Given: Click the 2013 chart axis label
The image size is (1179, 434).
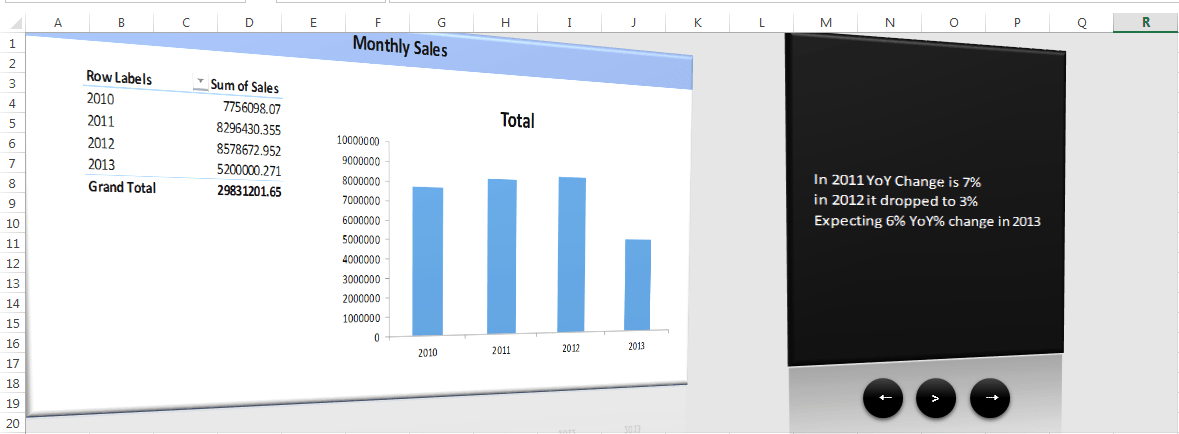Looking at the screenshot, I should pos(636,345).
